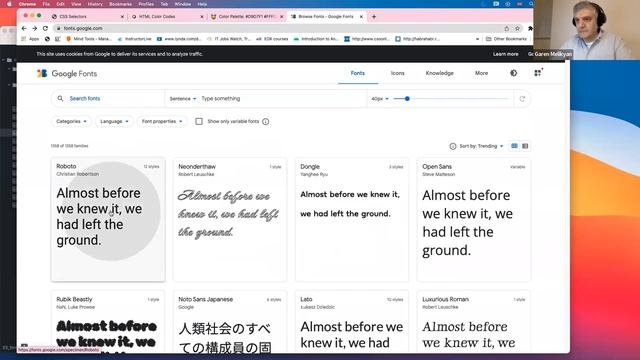Click the info icon beside Sort by
Image resolution: width=640 pixels, height=360 pixels.
tap(453, 146)
